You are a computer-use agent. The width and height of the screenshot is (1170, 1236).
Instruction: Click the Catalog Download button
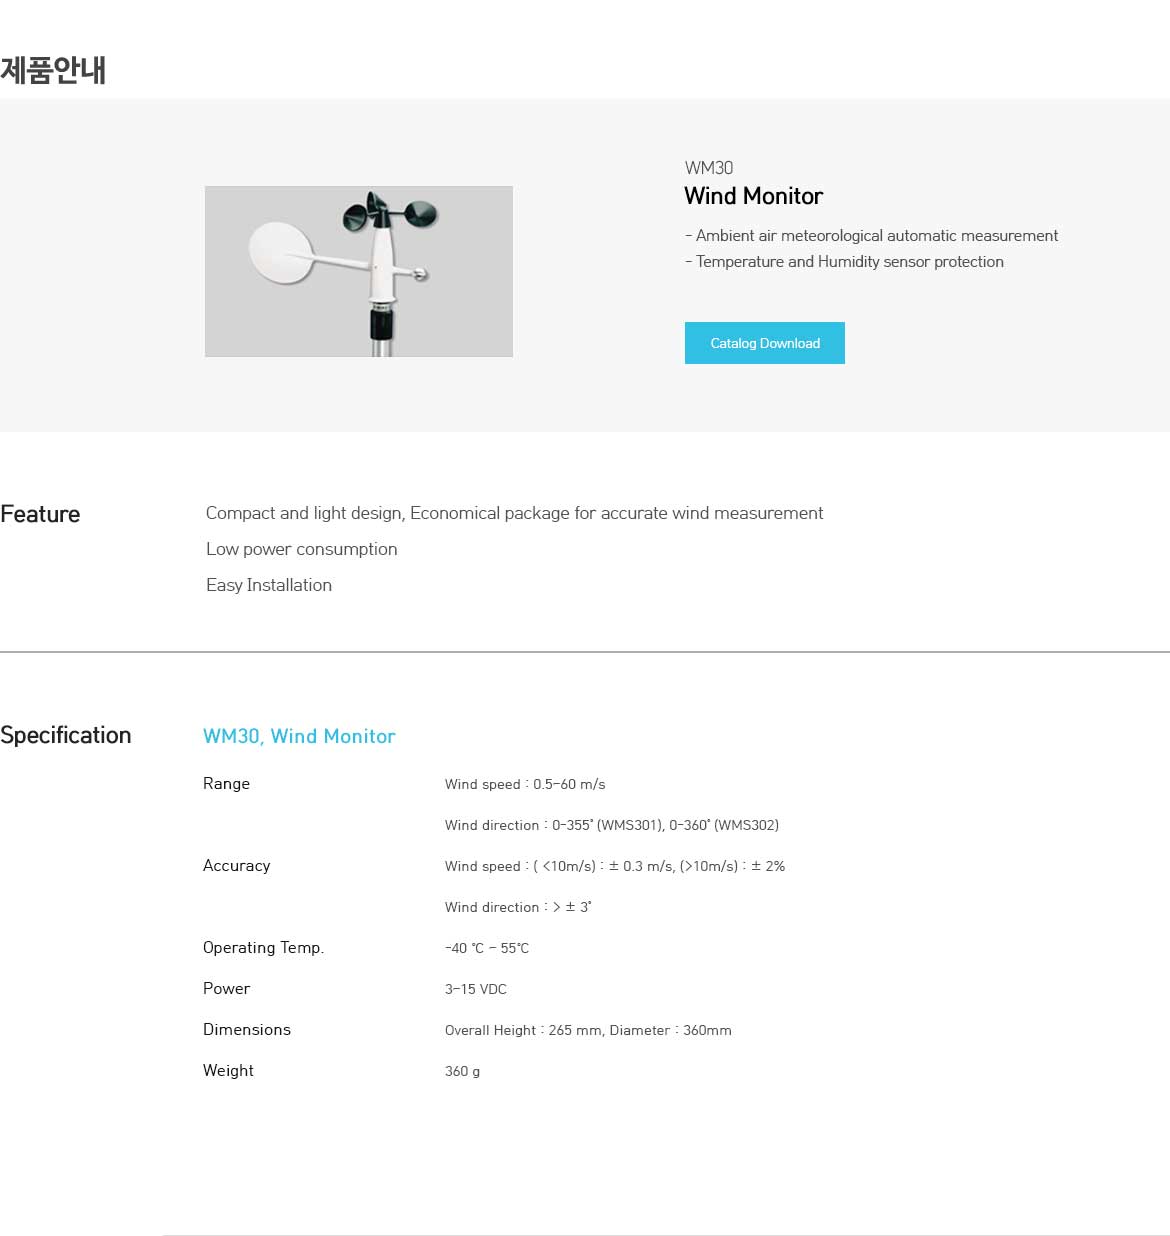click(x=764, y=343)
